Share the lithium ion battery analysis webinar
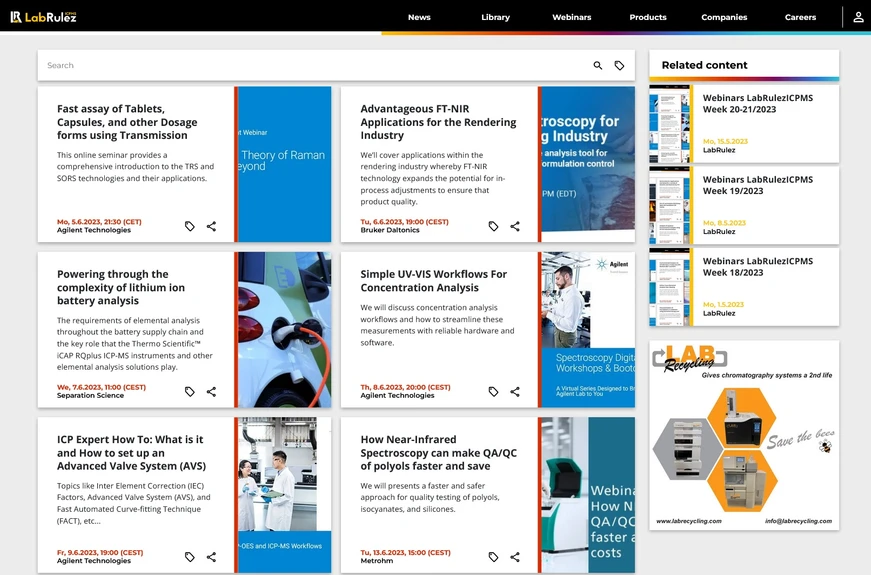The image size is (871, 575). (x=212, y=392)
